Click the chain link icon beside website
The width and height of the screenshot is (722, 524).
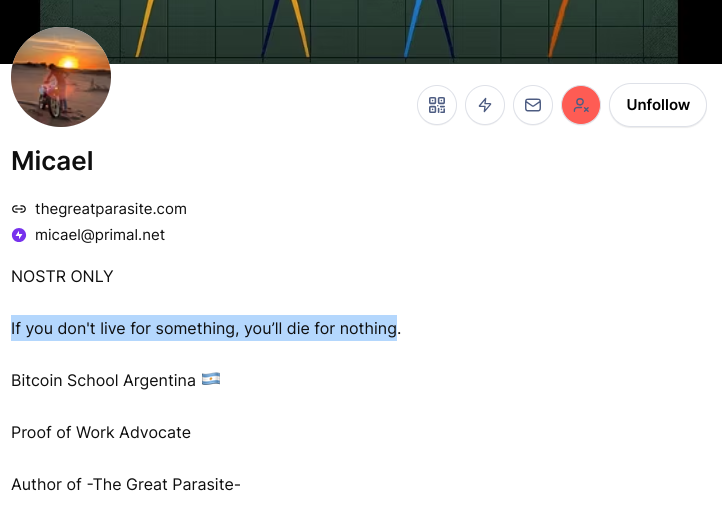click(19, 209)
